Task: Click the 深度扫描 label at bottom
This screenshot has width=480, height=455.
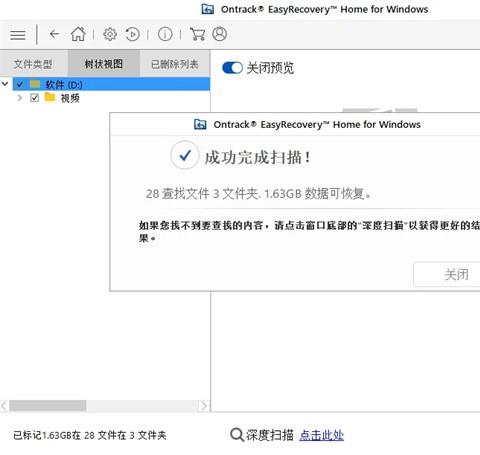Action: pyautogui.click(x=270, y=435)
